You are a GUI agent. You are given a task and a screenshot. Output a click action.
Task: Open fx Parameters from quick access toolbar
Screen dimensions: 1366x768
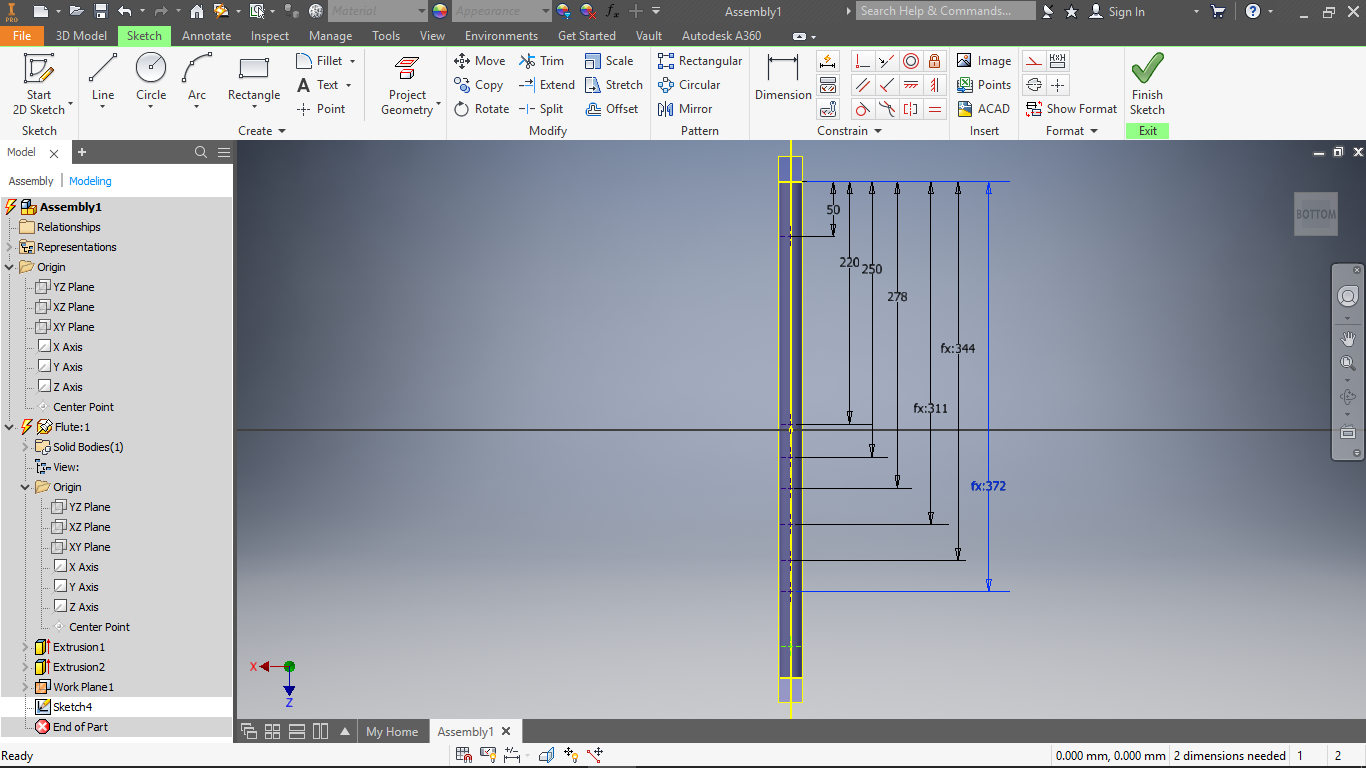click(x=613, y=11)
